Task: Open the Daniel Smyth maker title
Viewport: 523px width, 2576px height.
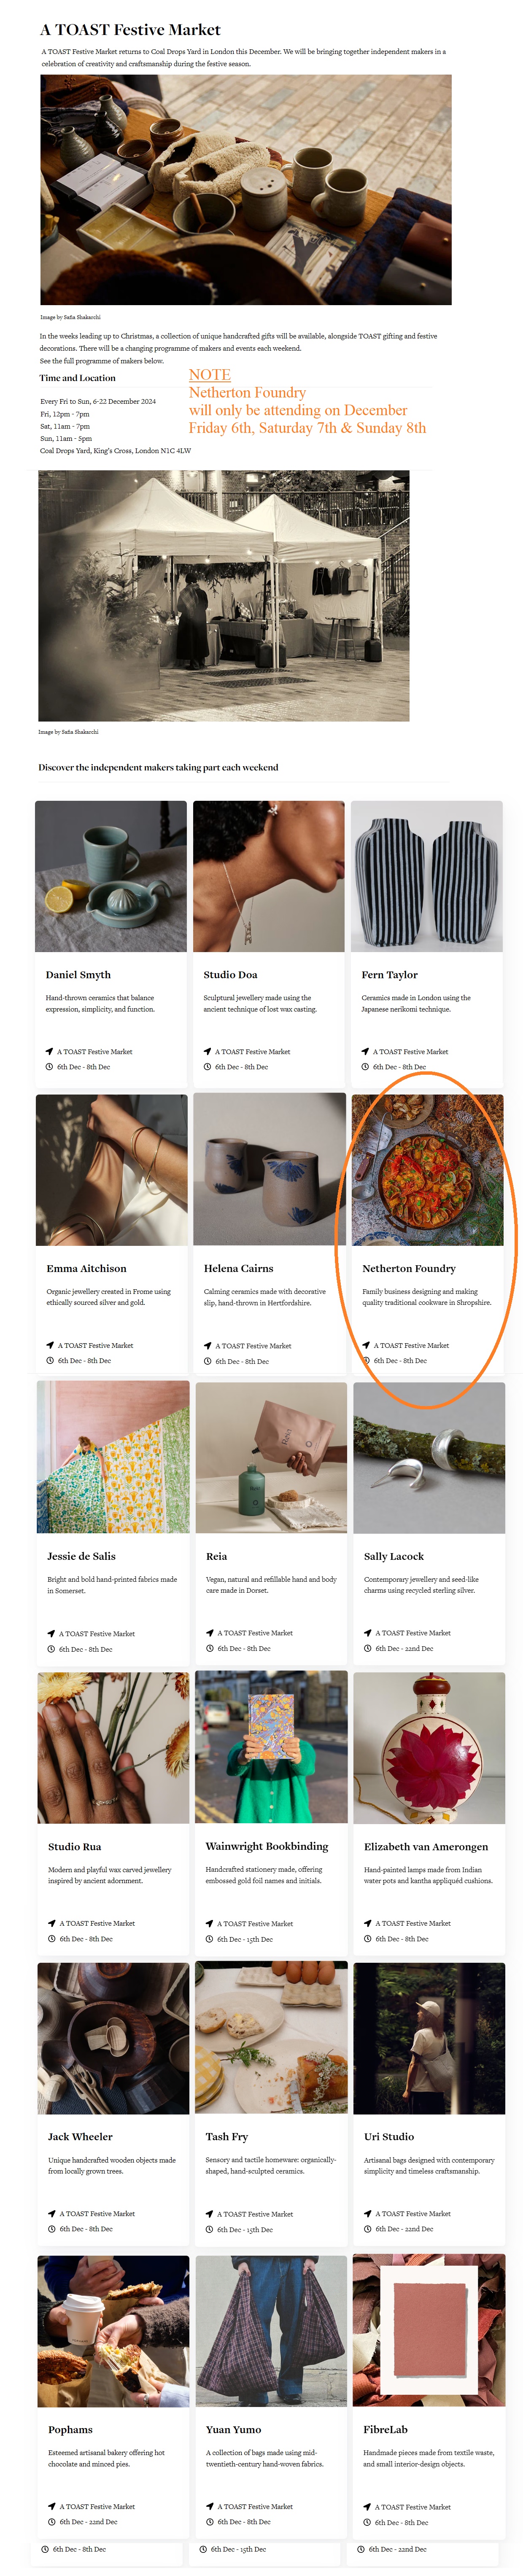Action: coord(78,974)
